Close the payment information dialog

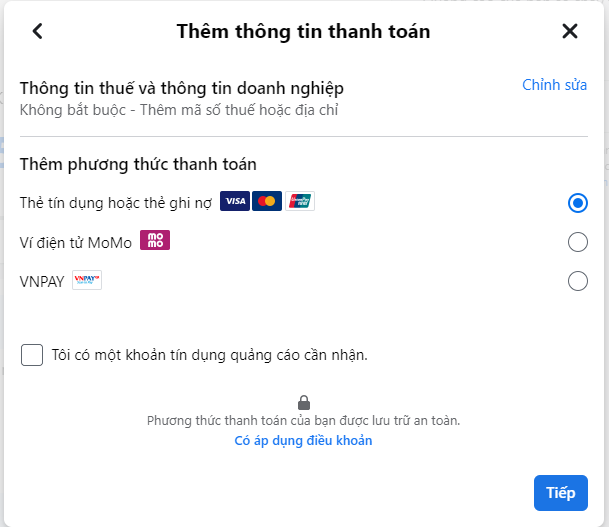570,31
